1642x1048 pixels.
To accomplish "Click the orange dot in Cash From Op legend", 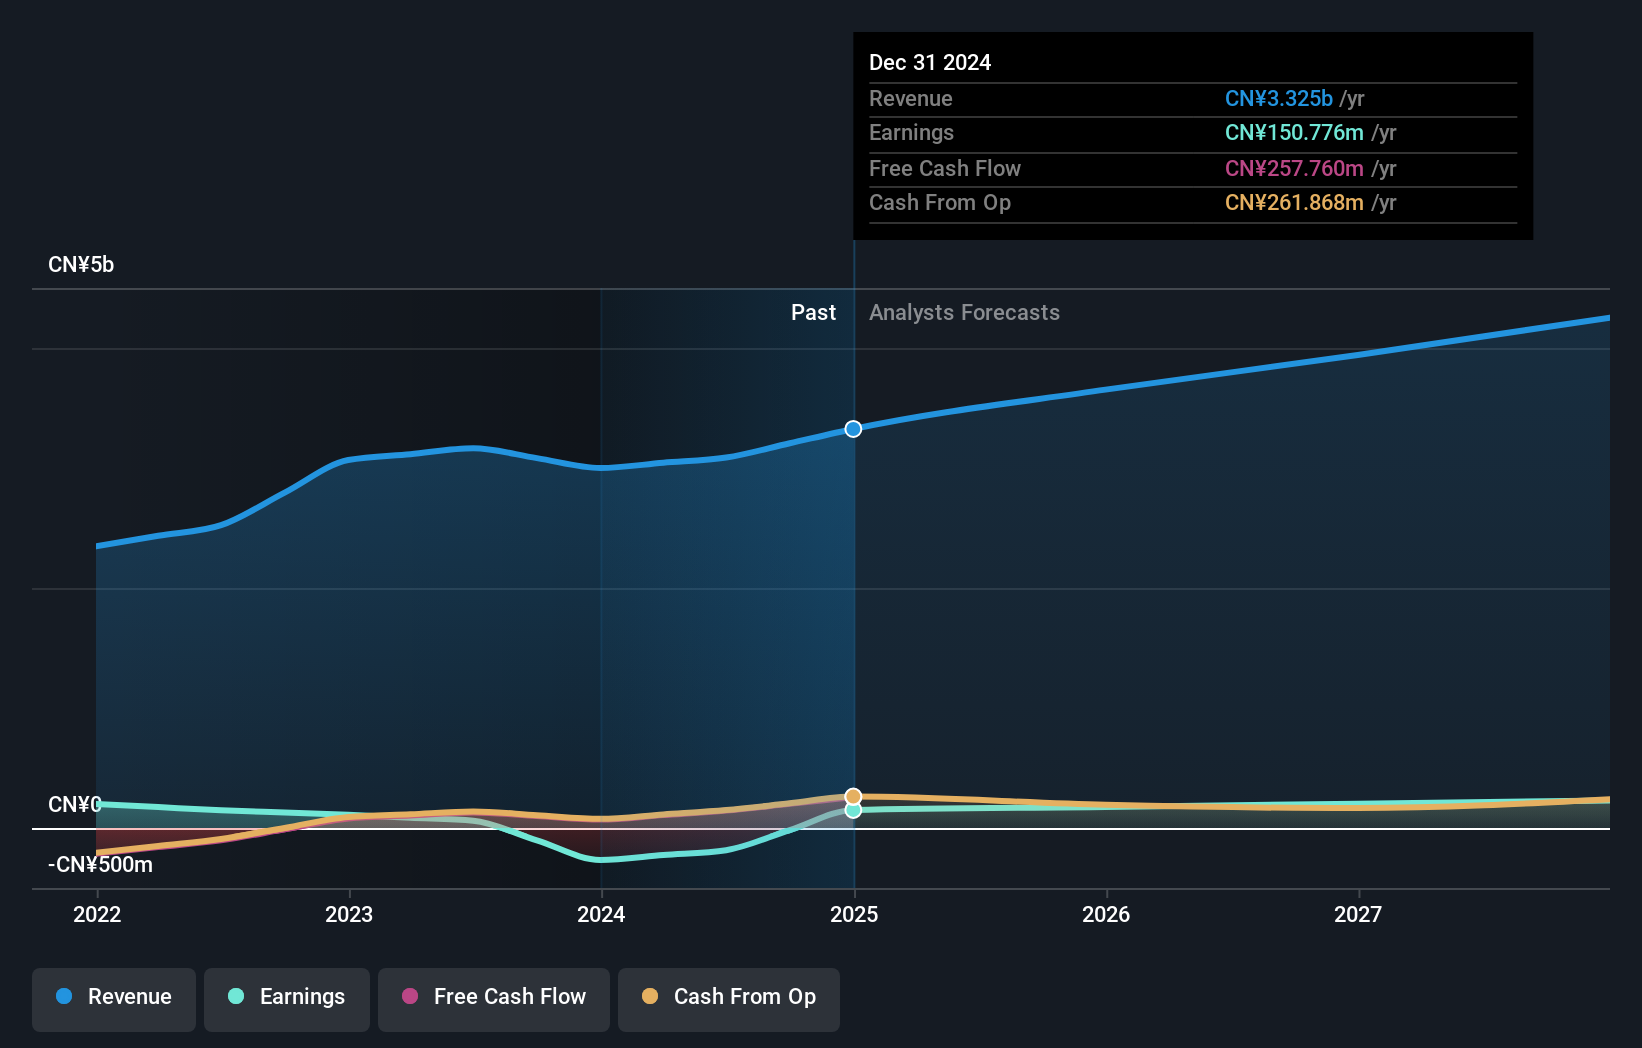I will [650, 996].
